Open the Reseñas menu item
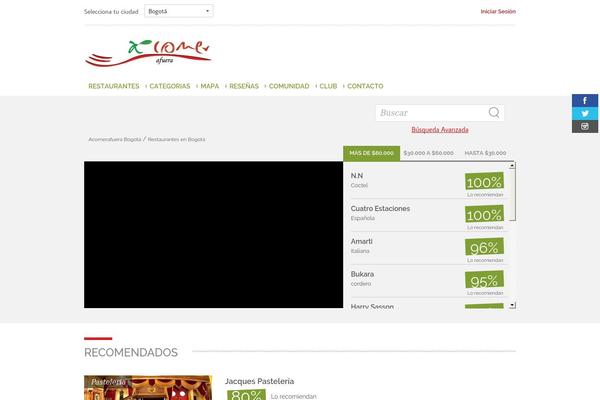The image size is (600, 400). [244, 86]
